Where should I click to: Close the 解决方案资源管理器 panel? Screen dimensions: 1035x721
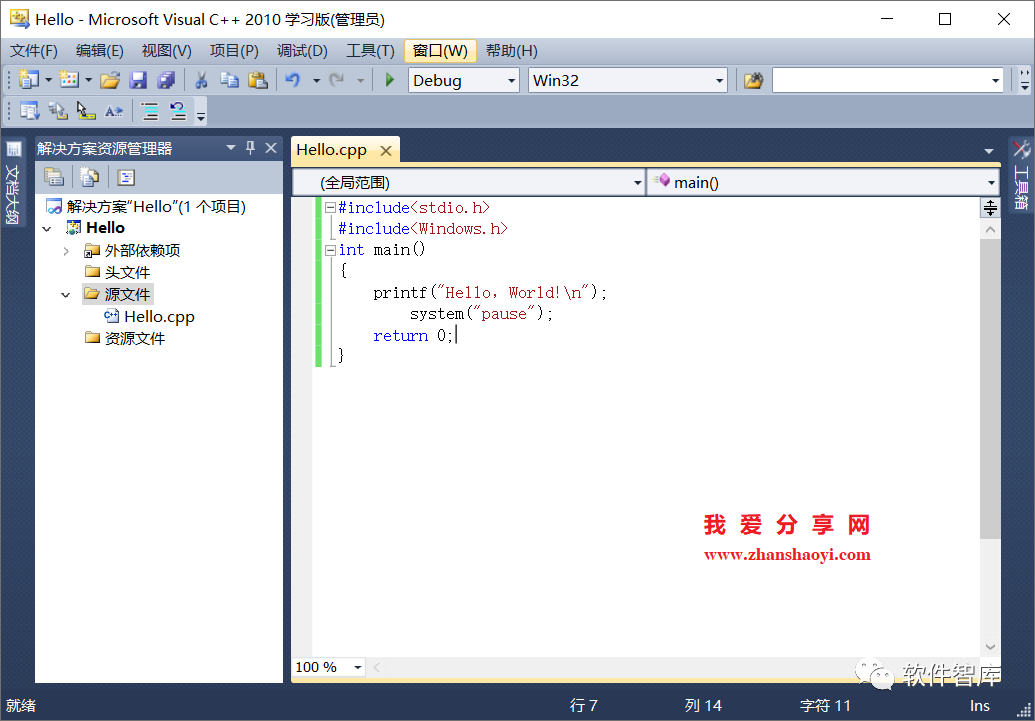[271, 148]
